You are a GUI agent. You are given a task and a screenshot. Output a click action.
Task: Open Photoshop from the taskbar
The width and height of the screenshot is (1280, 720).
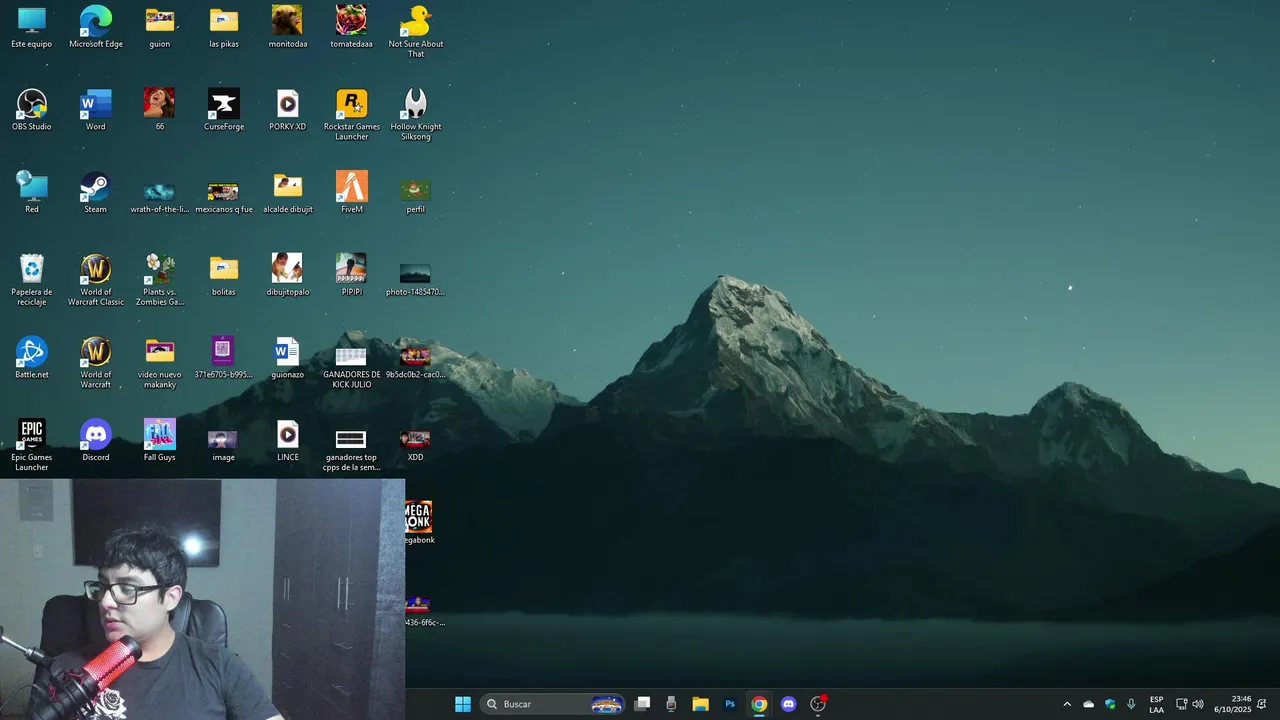pos(730,704)
